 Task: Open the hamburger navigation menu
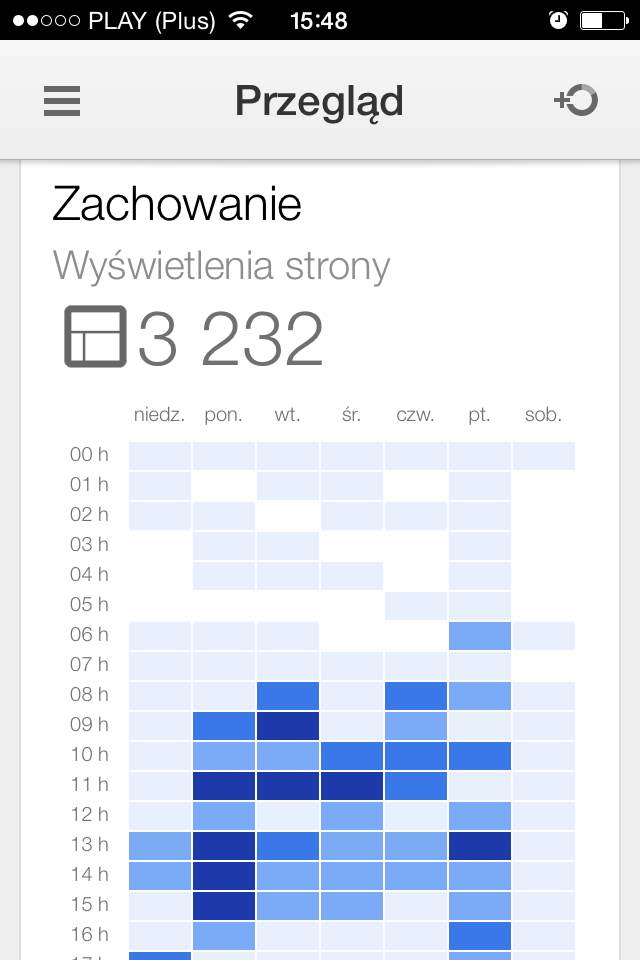pyautogui.click(x=62, y=101)
